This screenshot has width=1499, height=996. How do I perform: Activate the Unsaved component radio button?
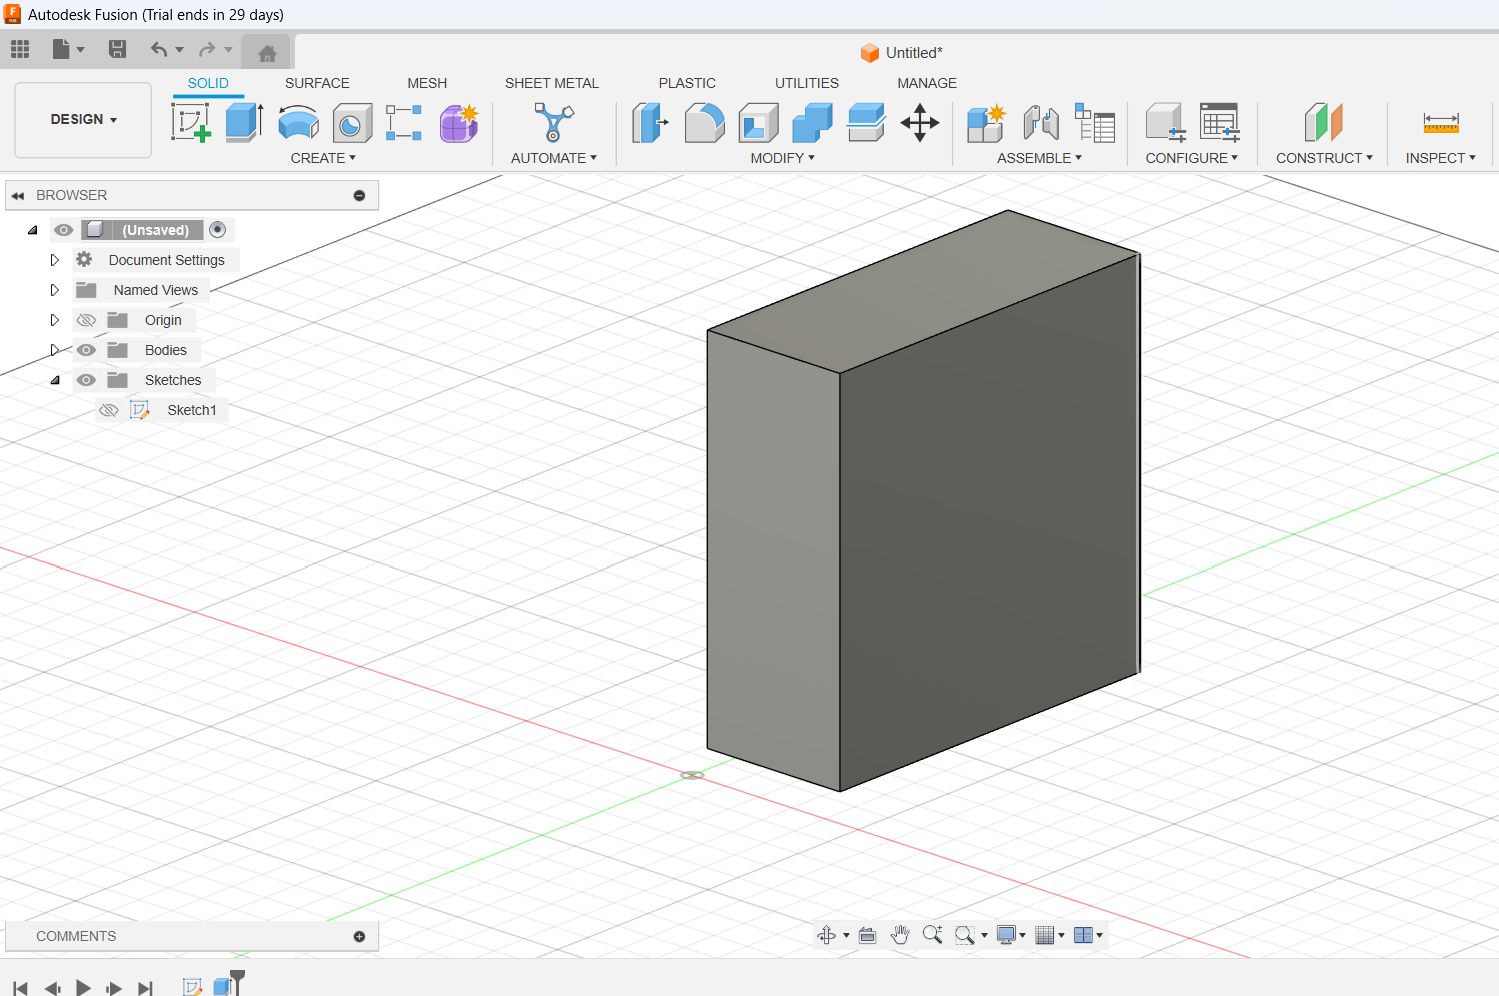click(218, 230)
